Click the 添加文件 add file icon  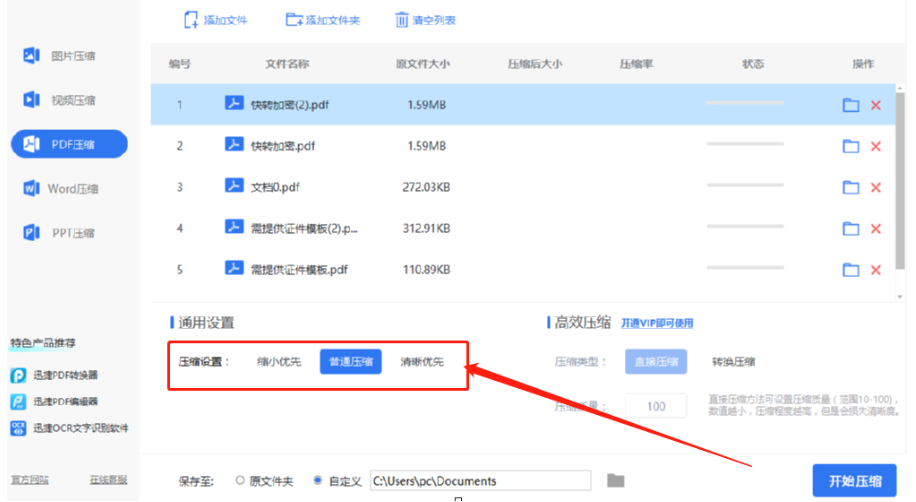(x=191, y=20)
